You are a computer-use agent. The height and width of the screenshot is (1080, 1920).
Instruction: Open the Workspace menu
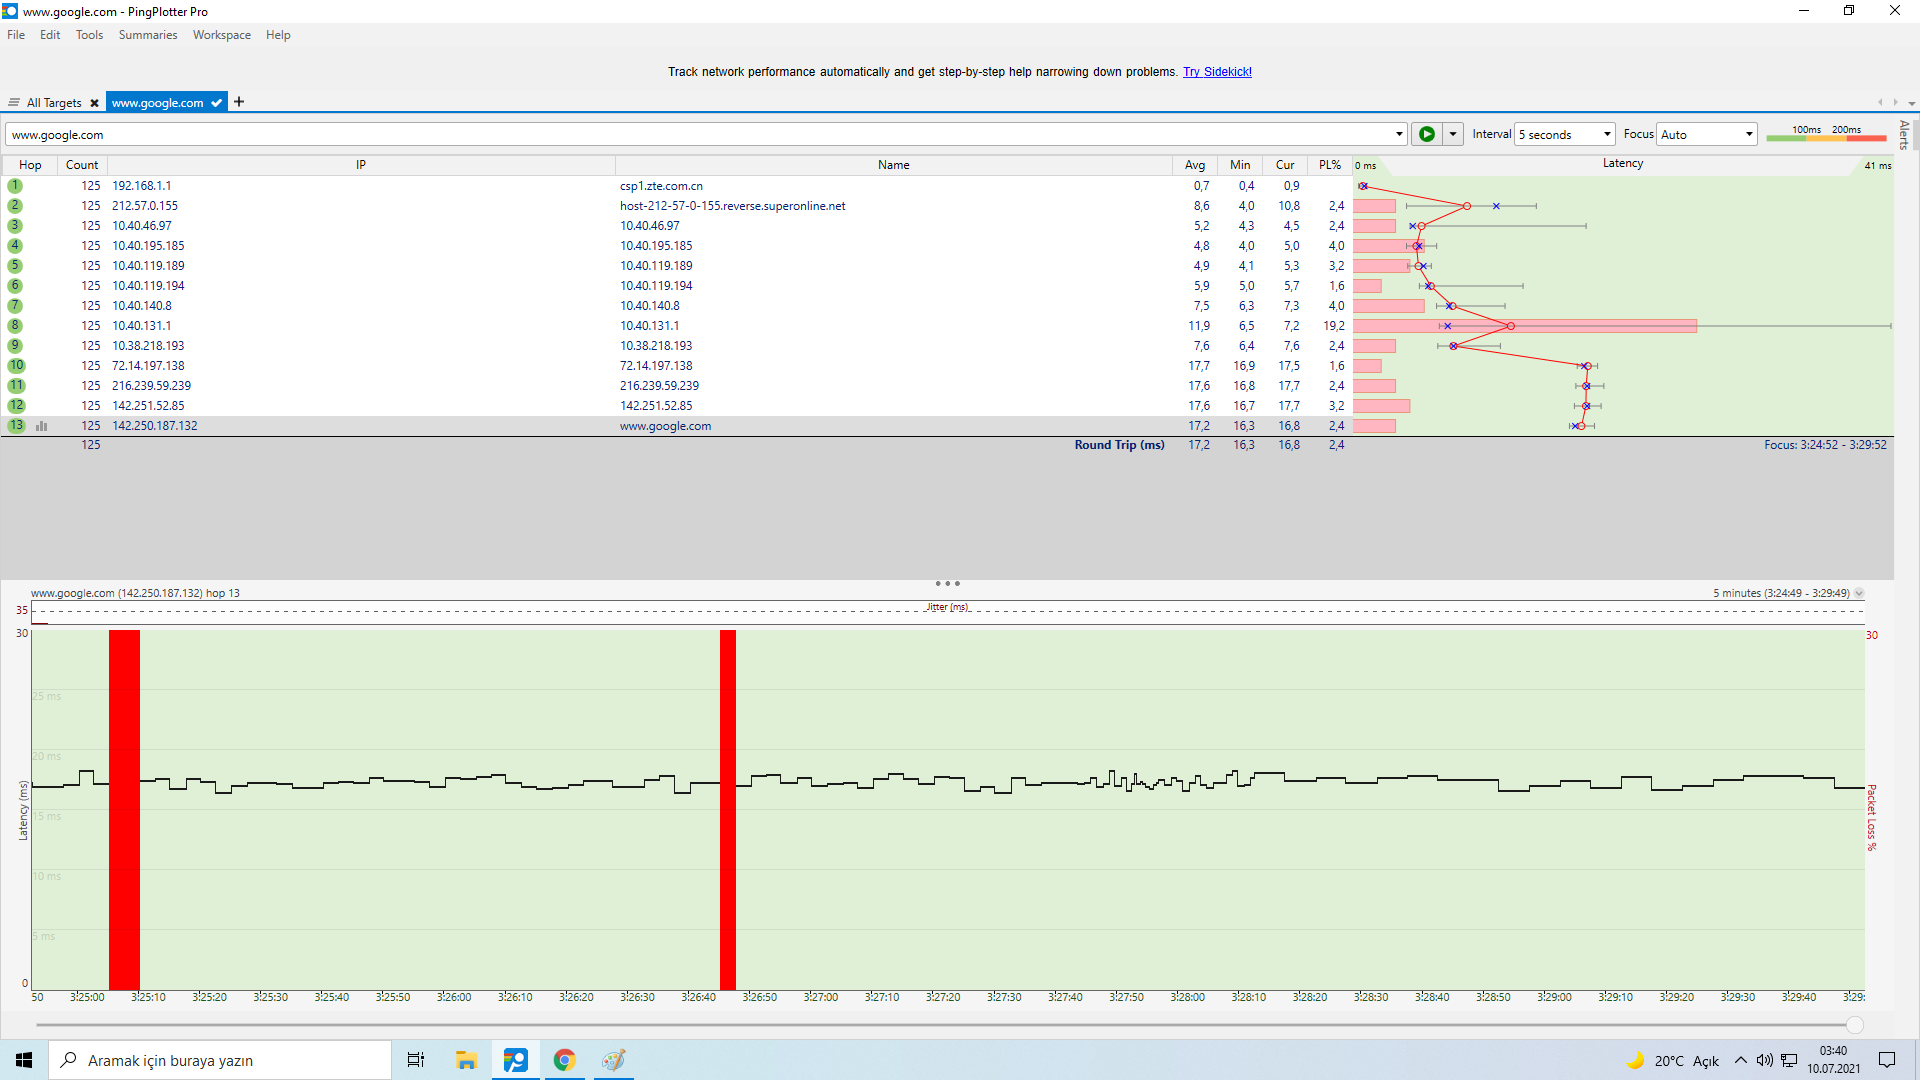(x=221, y=35)
